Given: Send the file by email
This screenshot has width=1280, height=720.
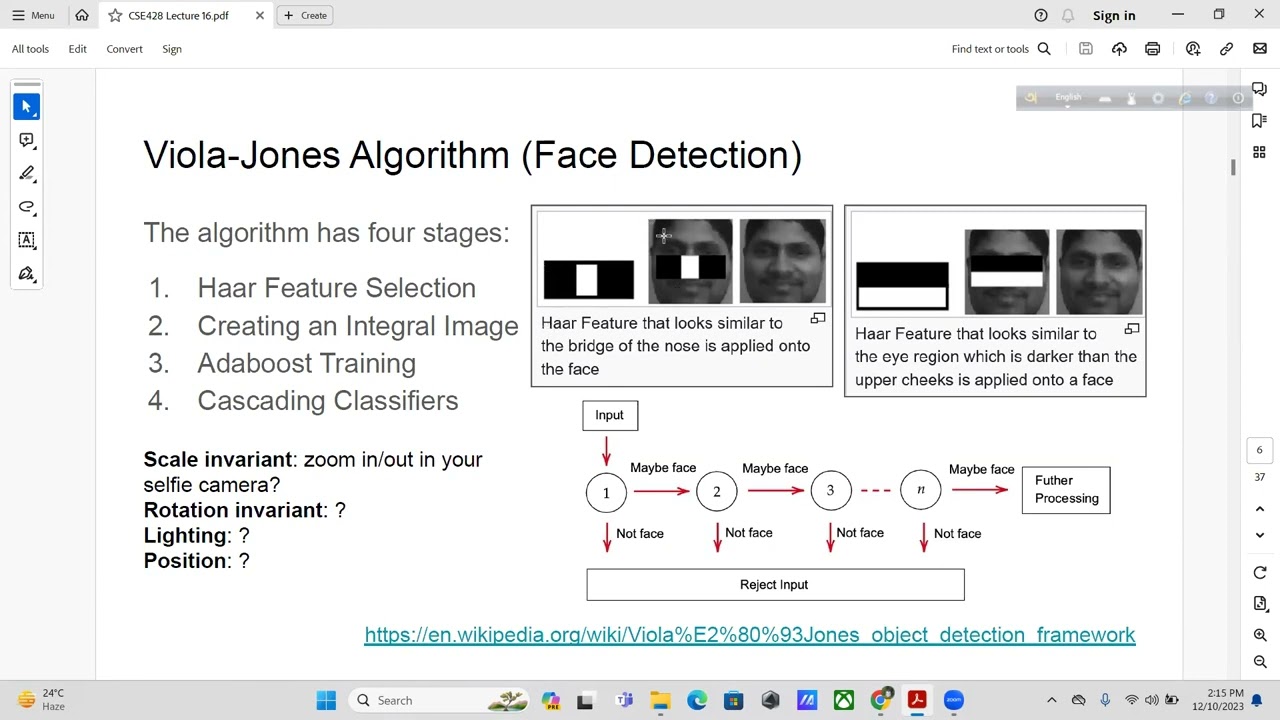Looking at the screenshot, I should pos(1259,48).
